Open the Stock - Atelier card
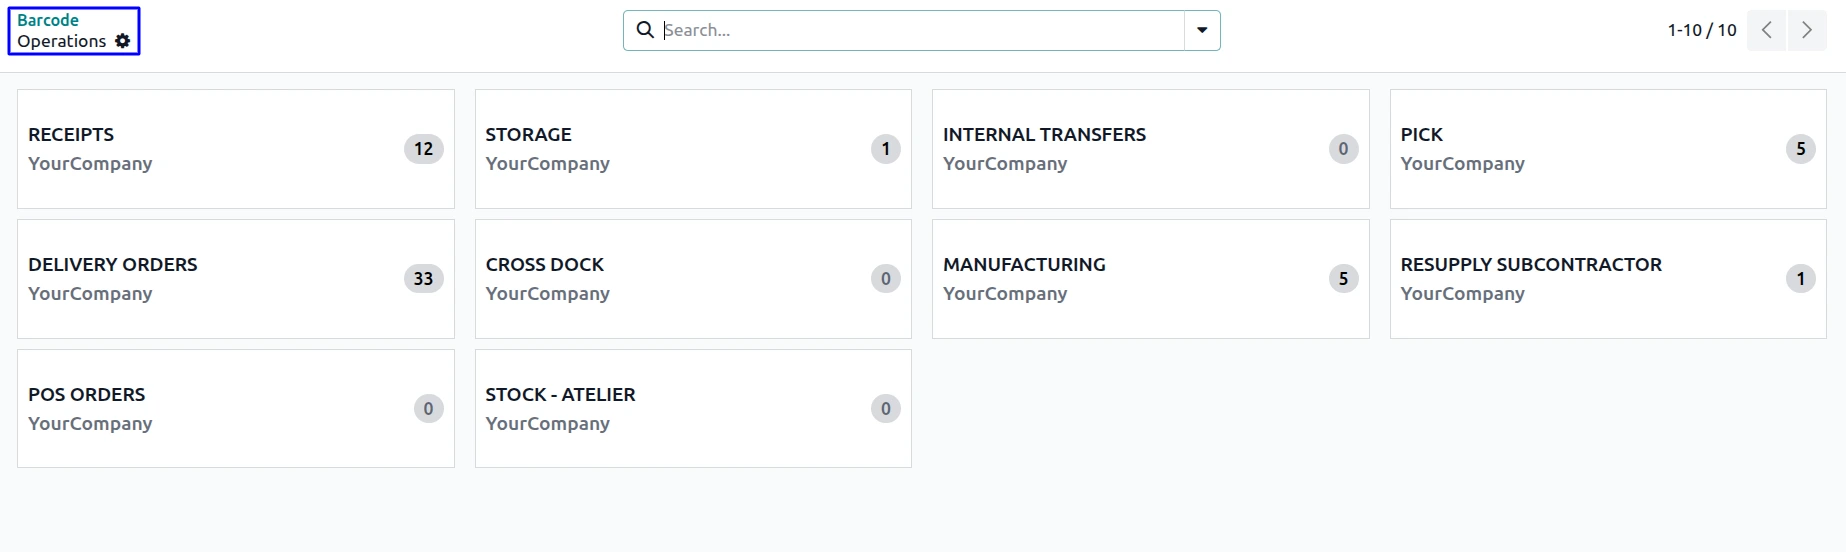The image size is (1846, 552). coord(693,408)
